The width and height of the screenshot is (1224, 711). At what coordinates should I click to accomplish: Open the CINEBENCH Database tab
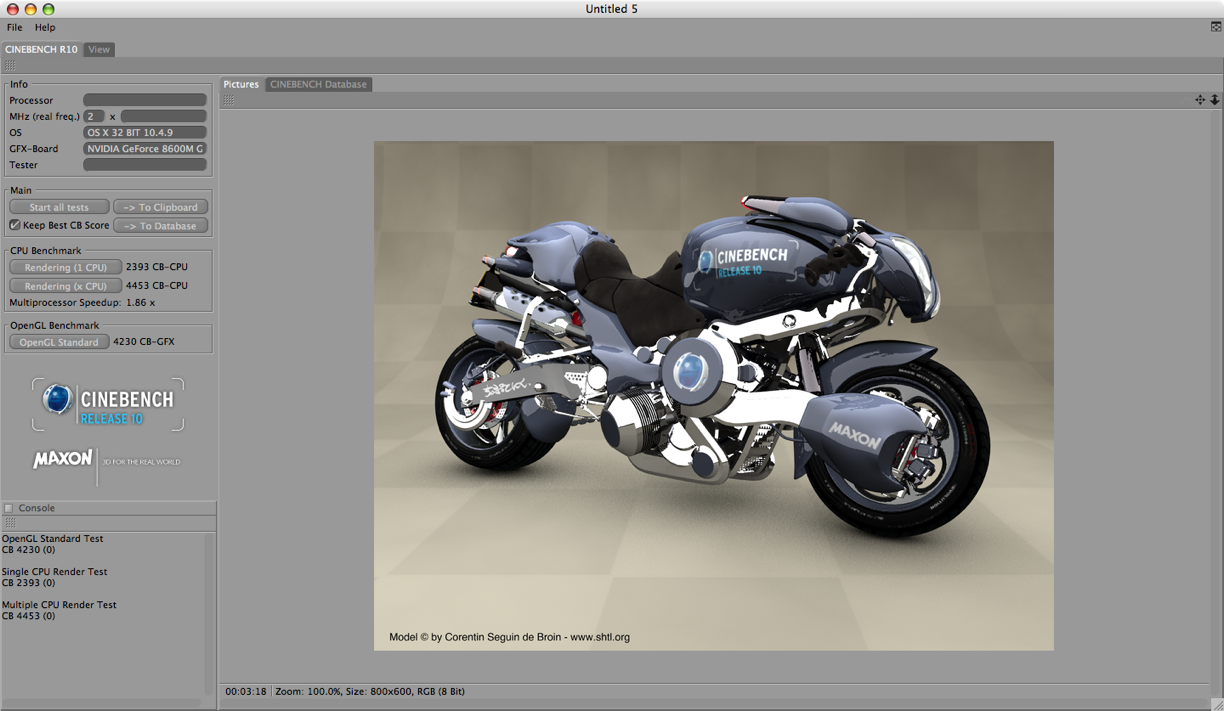pos(319,84)
